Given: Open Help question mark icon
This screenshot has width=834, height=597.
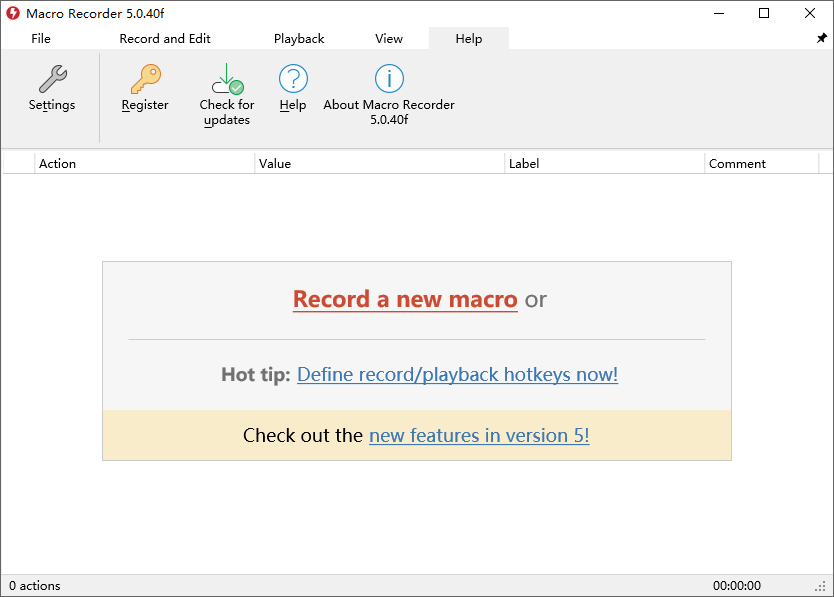Looking at the screenshot, I should [293, 88].
